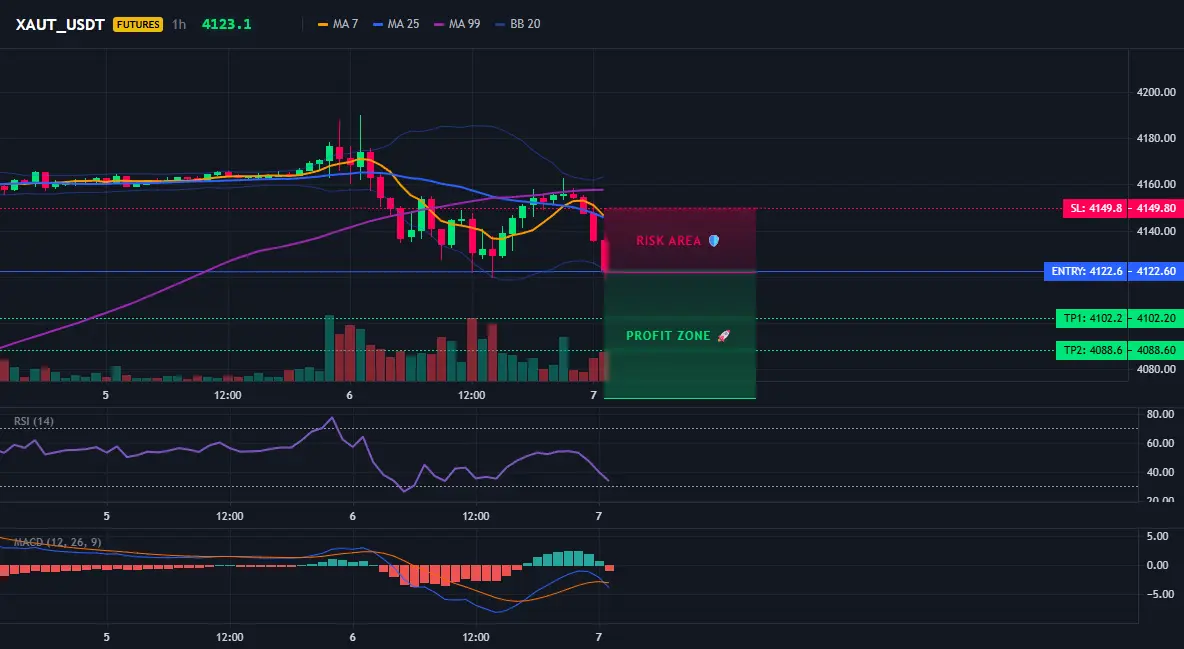Click the 4122.60 entry axis price
Viewport: 1184px width, 649px height.
click(x=1155, y=271)
